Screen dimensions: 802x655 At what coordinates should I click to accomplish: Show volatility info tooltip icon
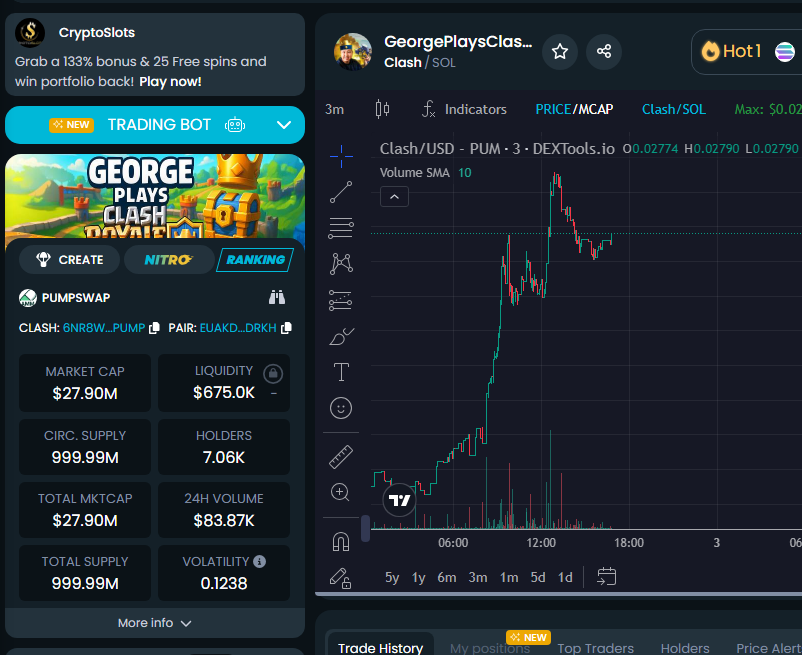tap(260, 561)
